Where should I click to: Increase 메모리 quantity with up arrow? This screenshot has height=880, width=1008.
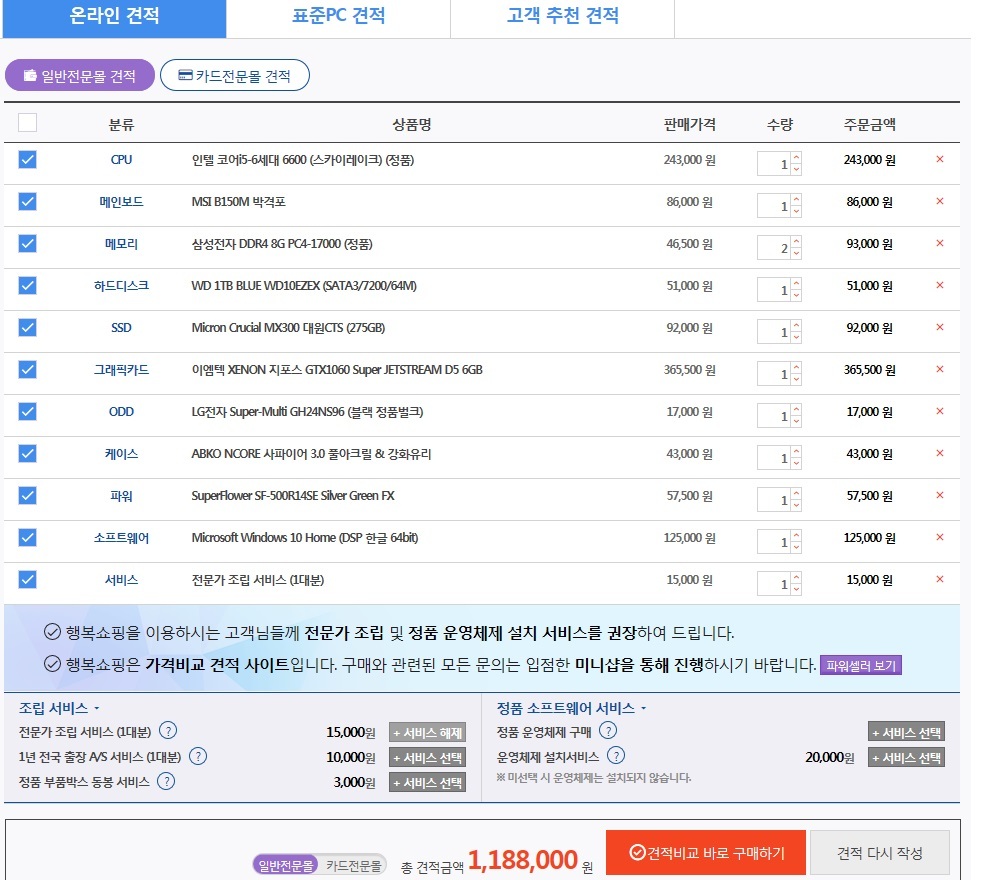pyautogui.click(x=796, y=238)
